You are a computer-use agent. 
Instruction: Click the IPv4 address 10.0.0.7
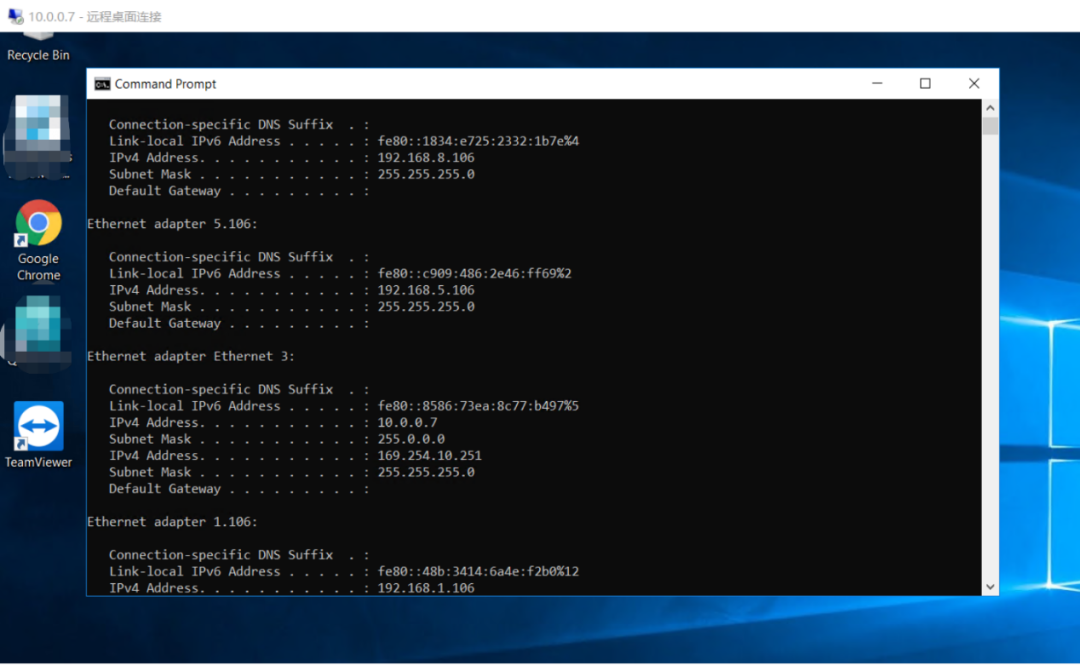pyautogui.click(x=407, y=422)
